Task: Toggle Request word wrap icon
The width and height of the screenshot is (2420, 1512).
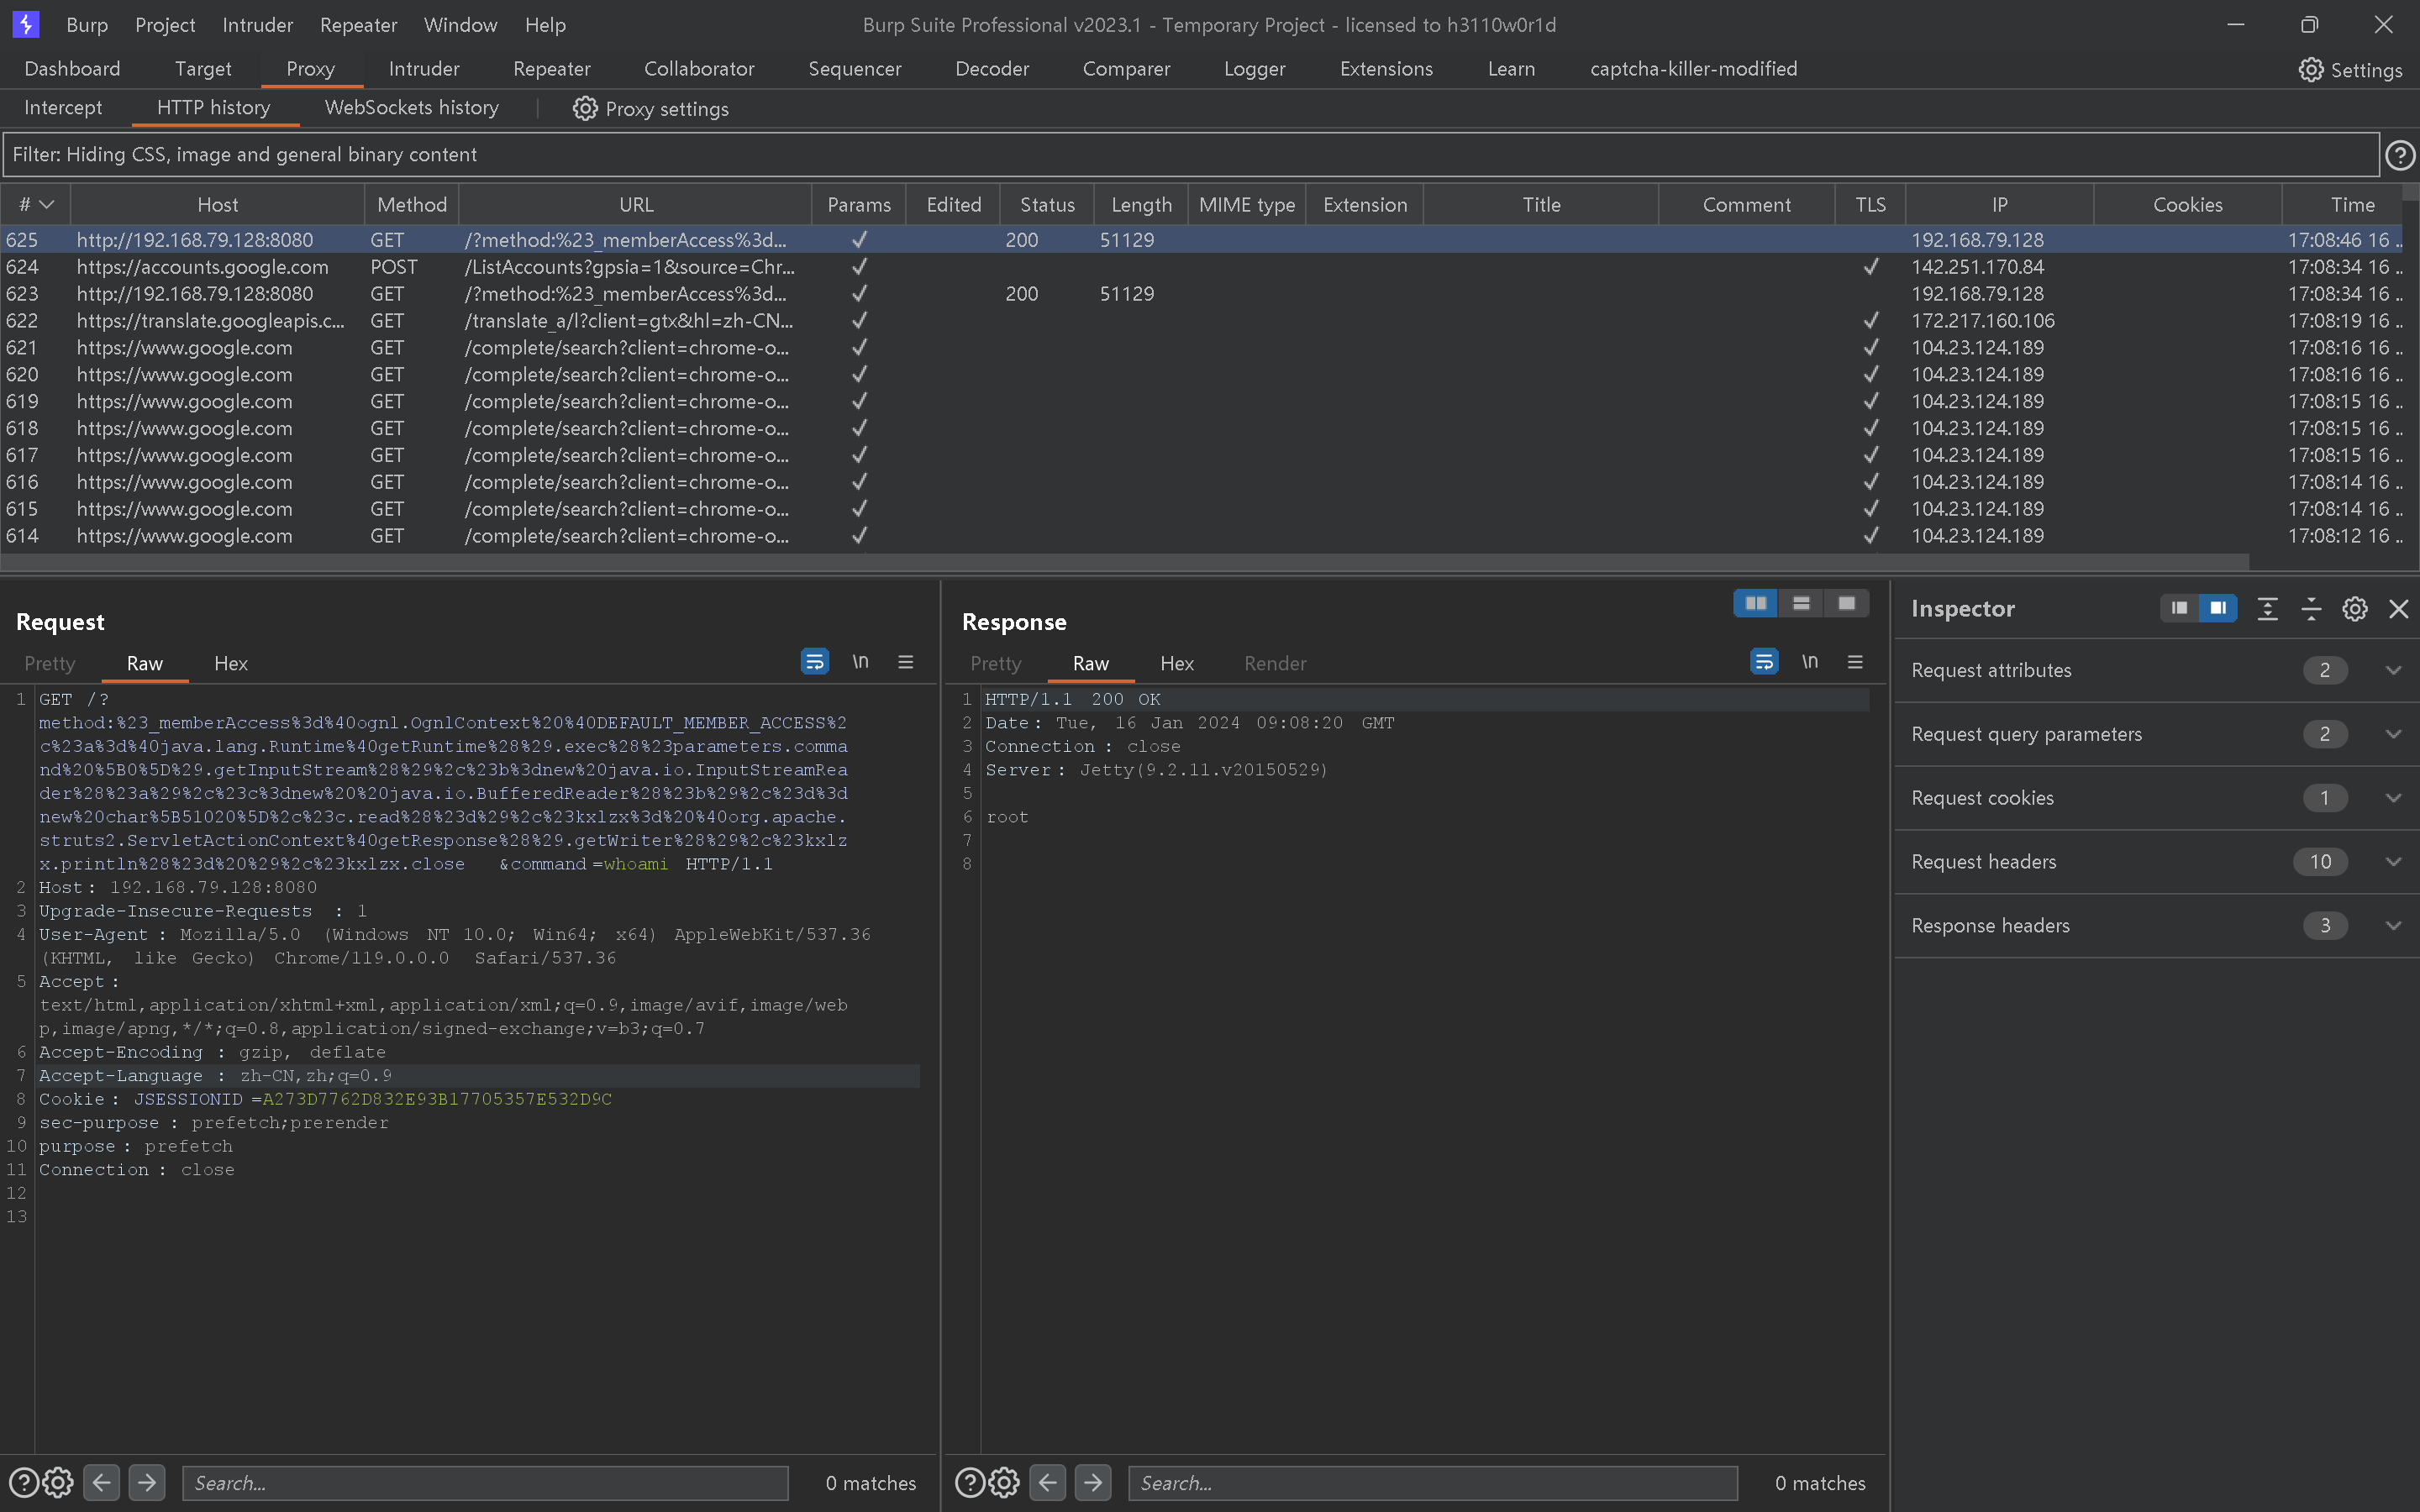Action: pyautogui.click(x=815, y=662)
